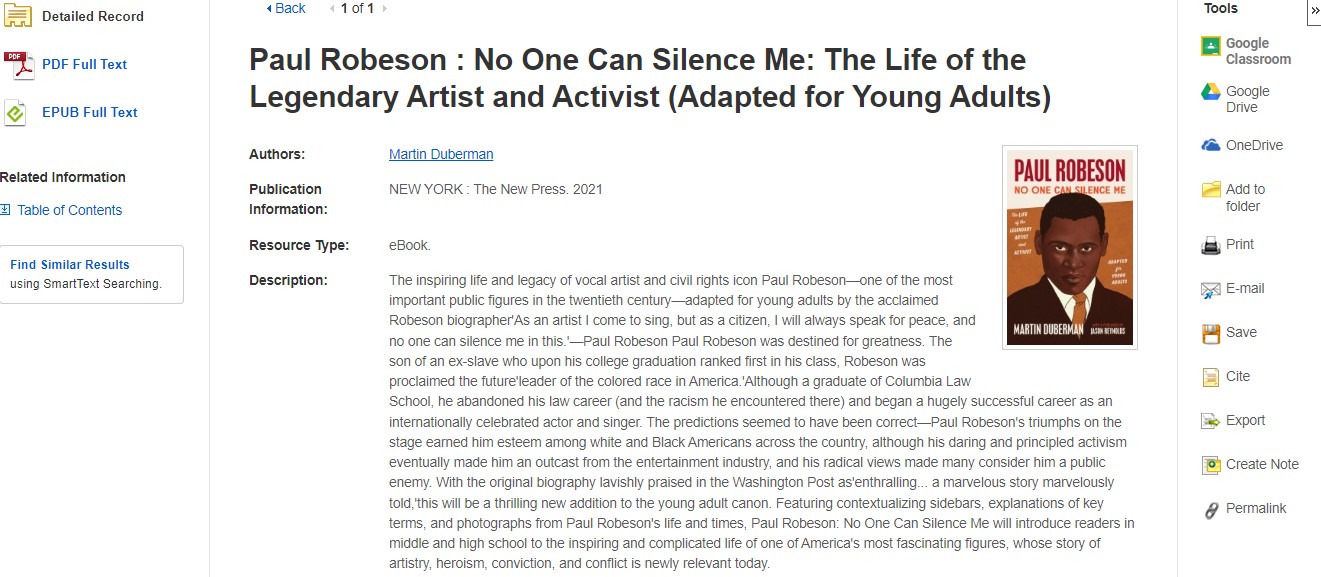Click the Export tool icon
This screenshot has width=1321, height=577.
[1210, 421]
